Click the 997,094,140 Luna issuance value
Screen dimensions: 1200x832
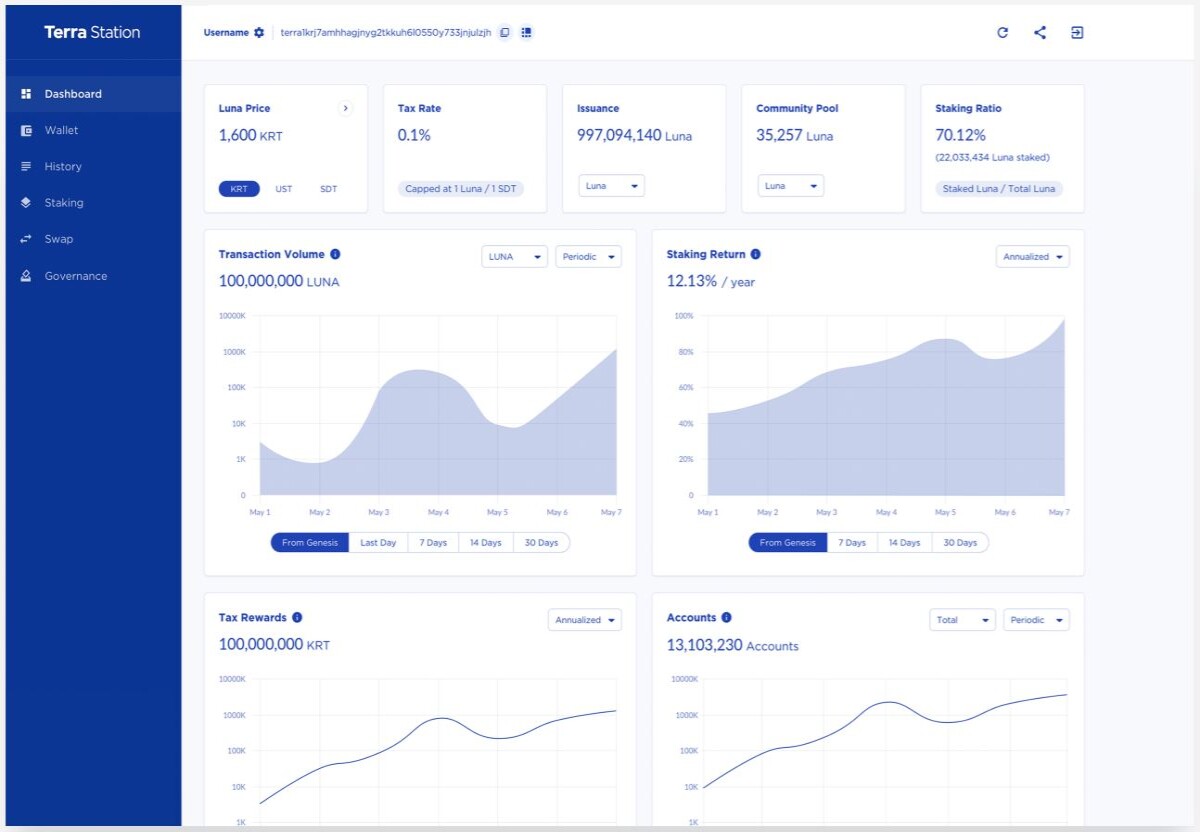pos(634,135)
